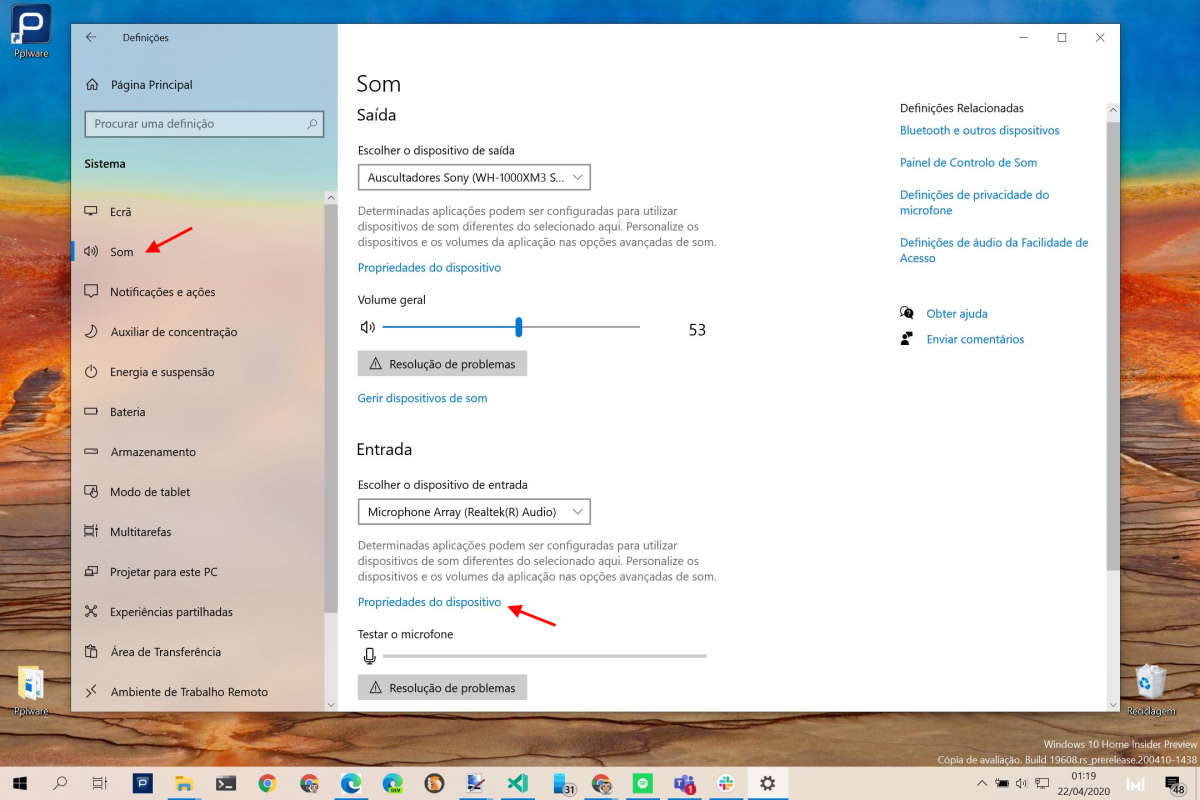Viewport: 1200px width, 800px height.
Task: Open Microsoft Edge from the taskbar
Action: pyautogui.click(x=351, y=783)
